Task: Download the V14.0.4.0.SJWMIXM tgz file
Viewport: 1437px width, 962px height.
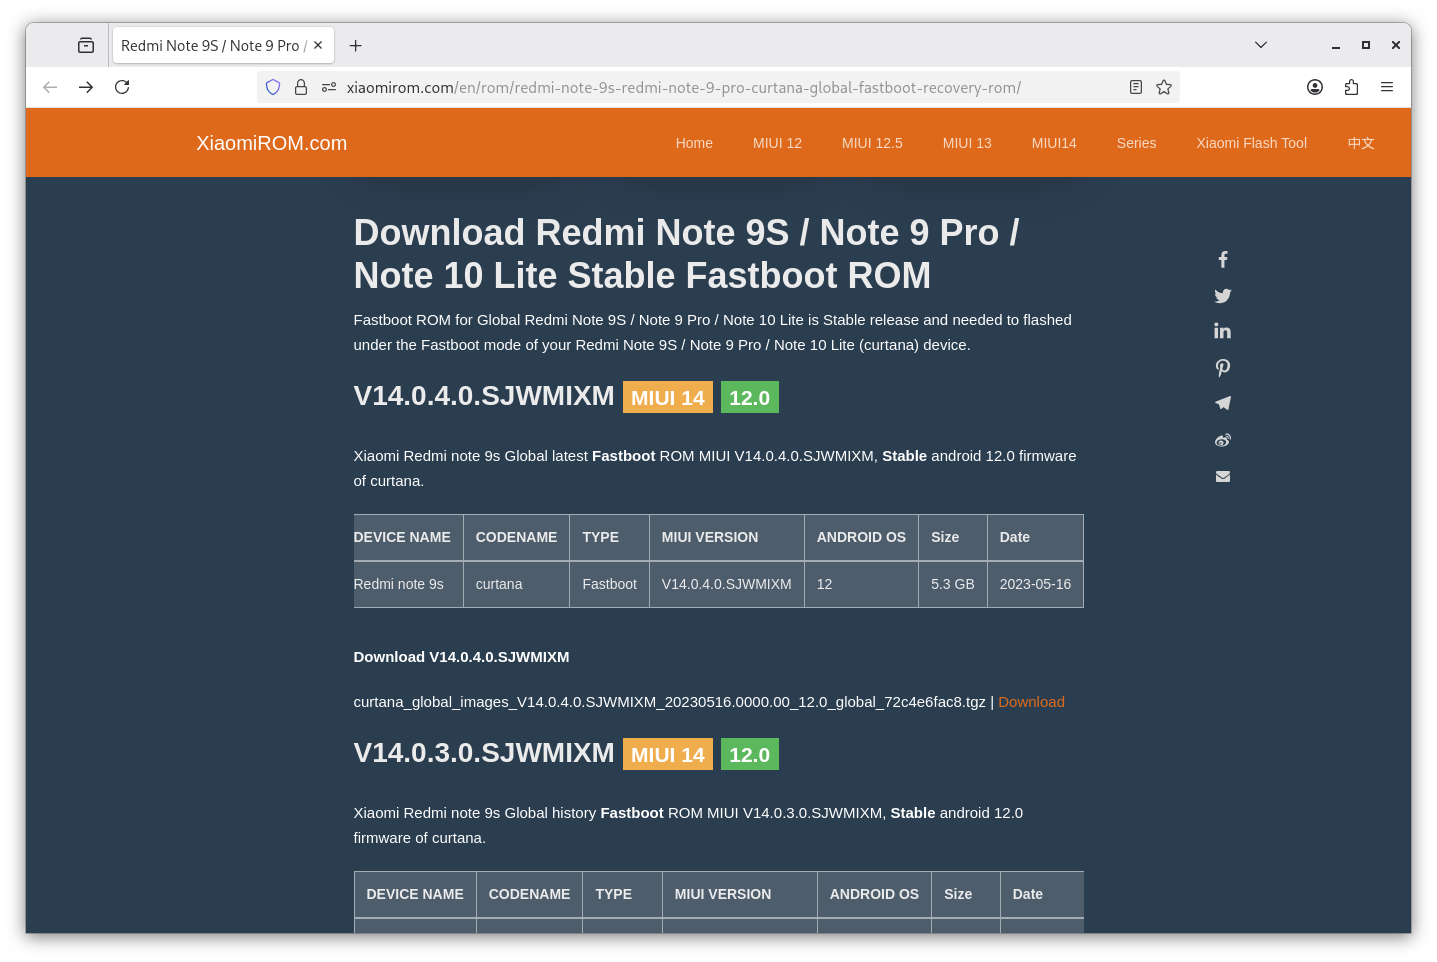Action: tap(1031, 702)
